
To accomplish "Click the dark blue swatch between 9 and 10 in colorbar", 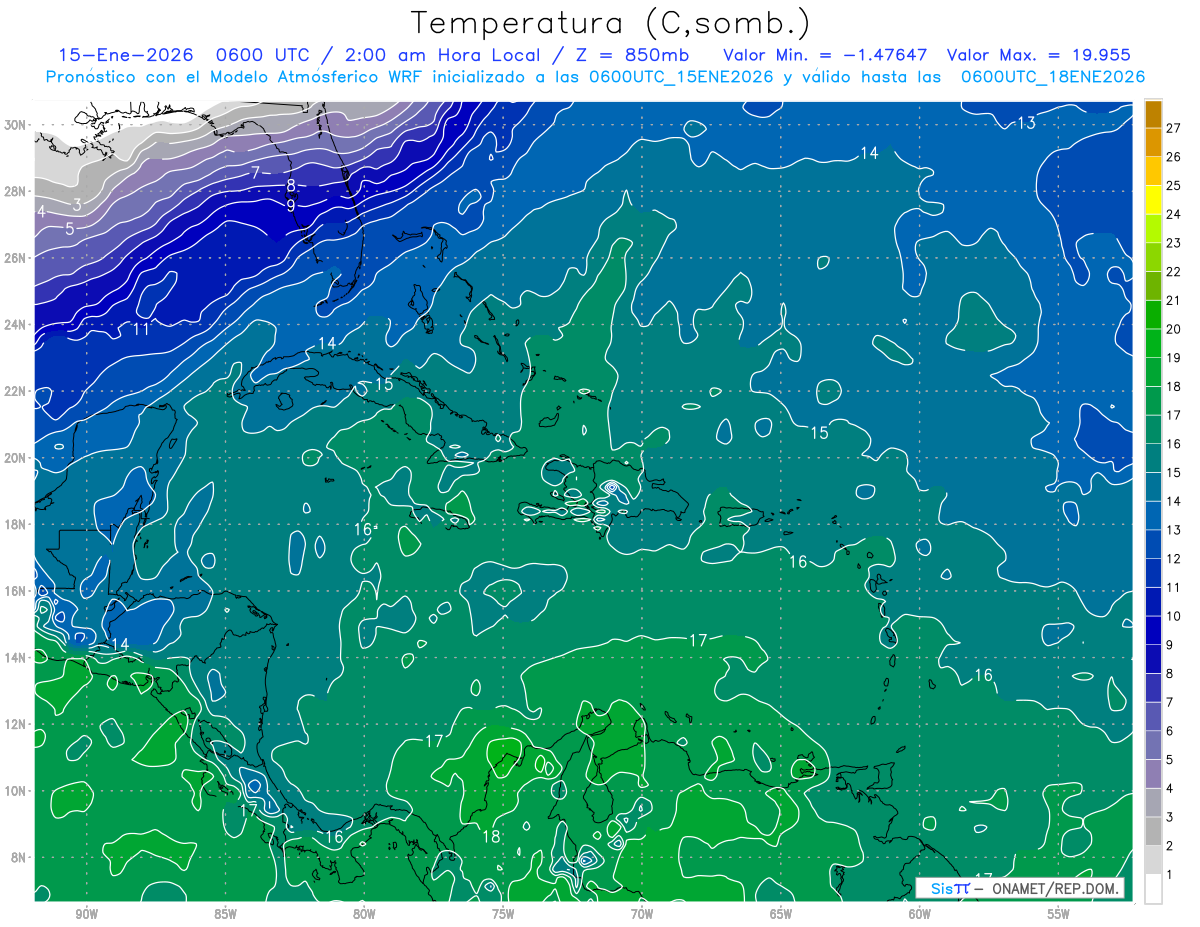I will tap(1153, 631).
